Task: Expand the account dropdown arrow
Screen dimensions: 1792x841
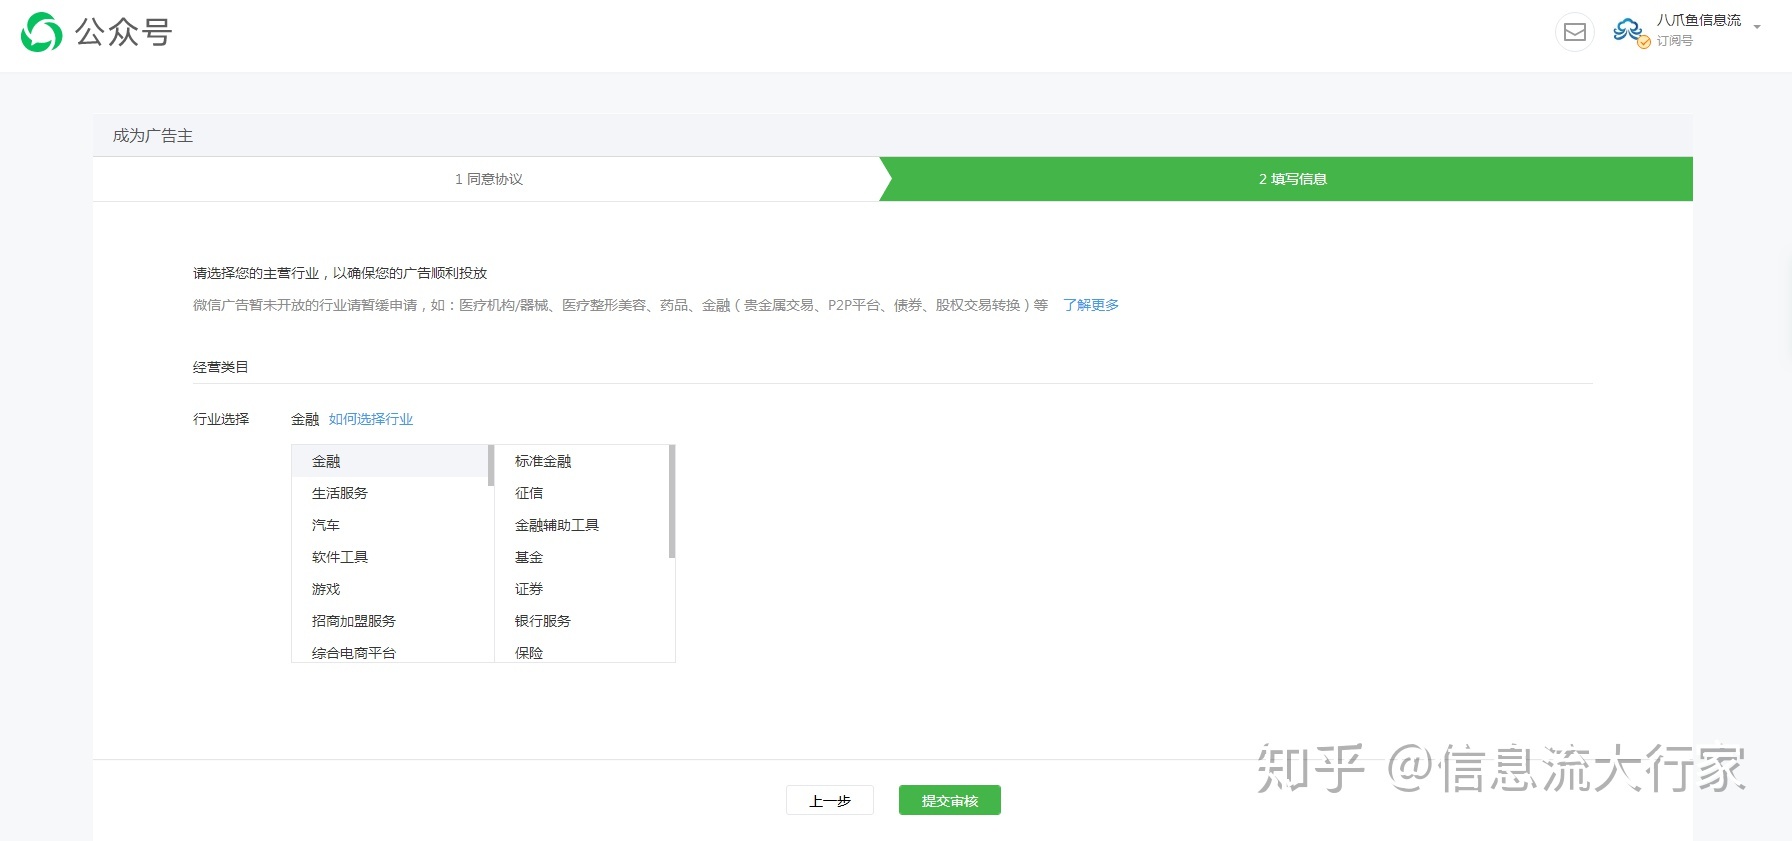Action: [1757, 27]
